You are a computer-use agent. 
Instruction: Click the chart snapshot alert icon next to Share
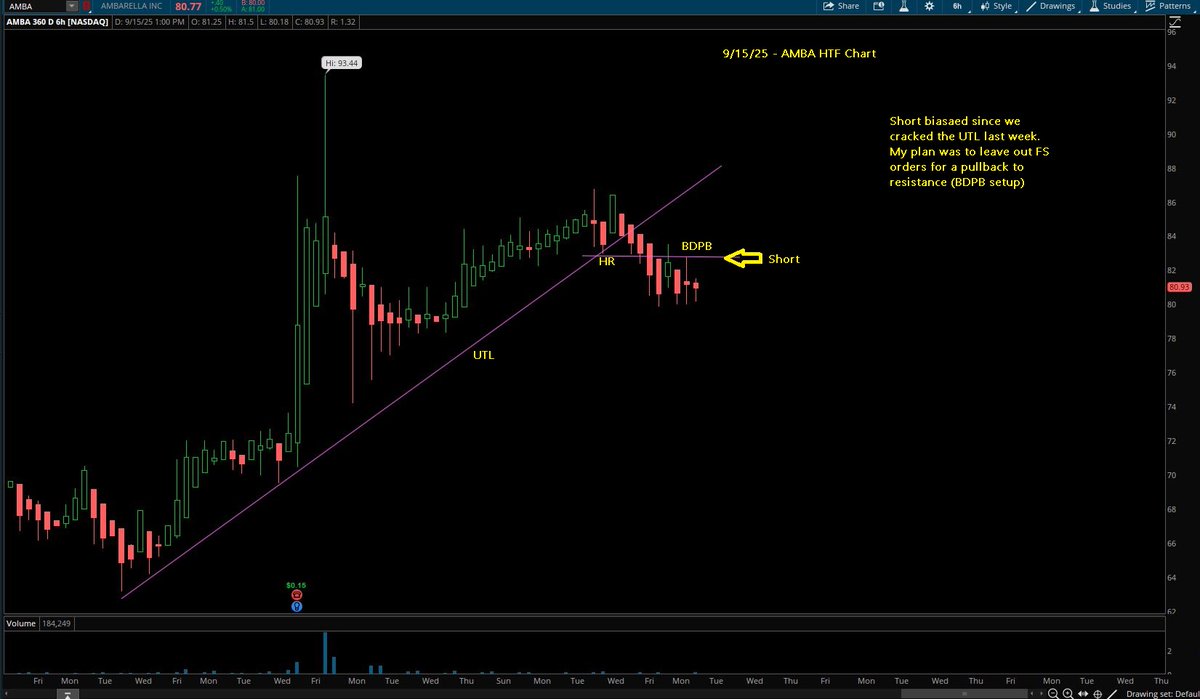coord(878,6)
